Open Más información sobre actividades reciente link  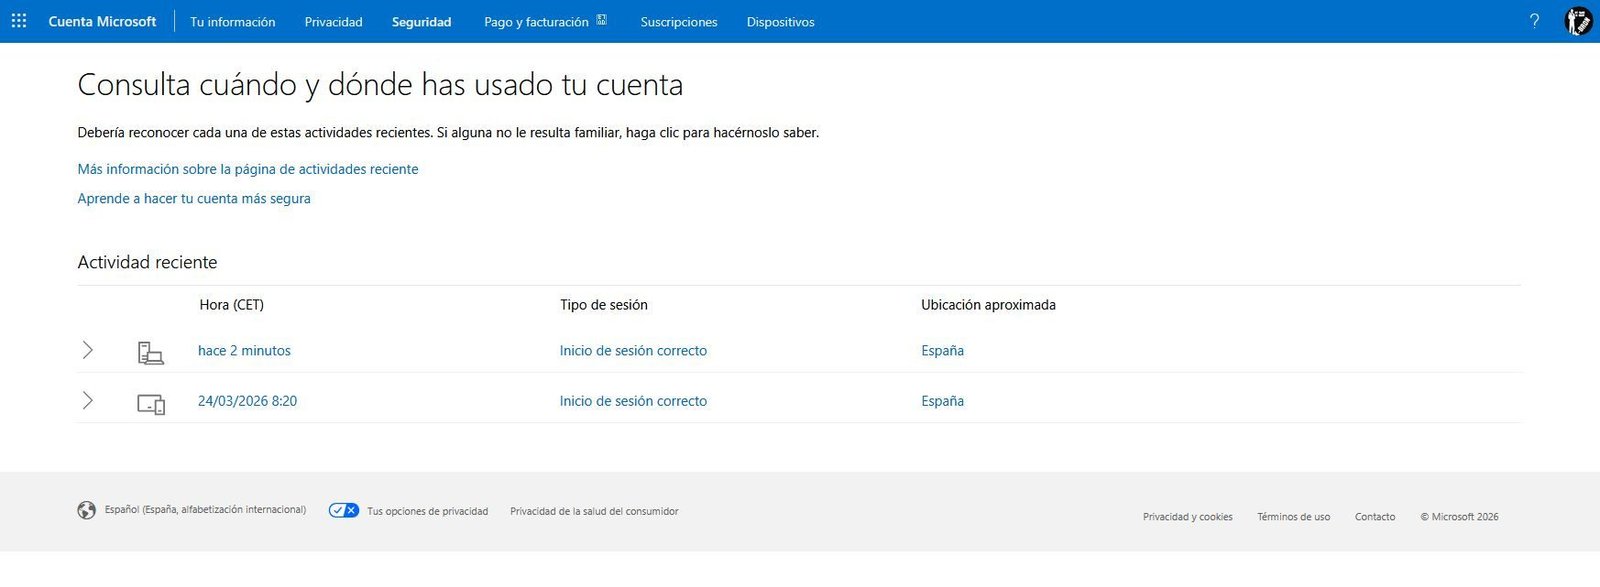coord(248,169)
